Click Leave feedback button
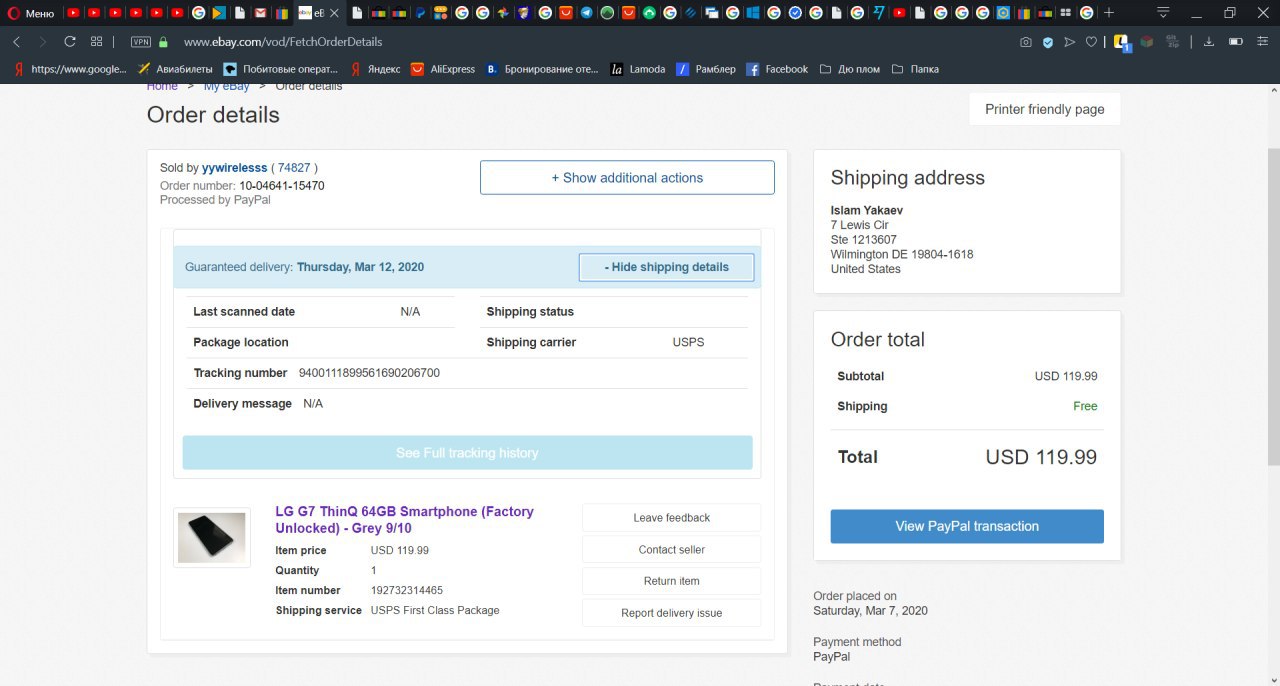This screenshot has height=686, width=1280. (671, 517)
